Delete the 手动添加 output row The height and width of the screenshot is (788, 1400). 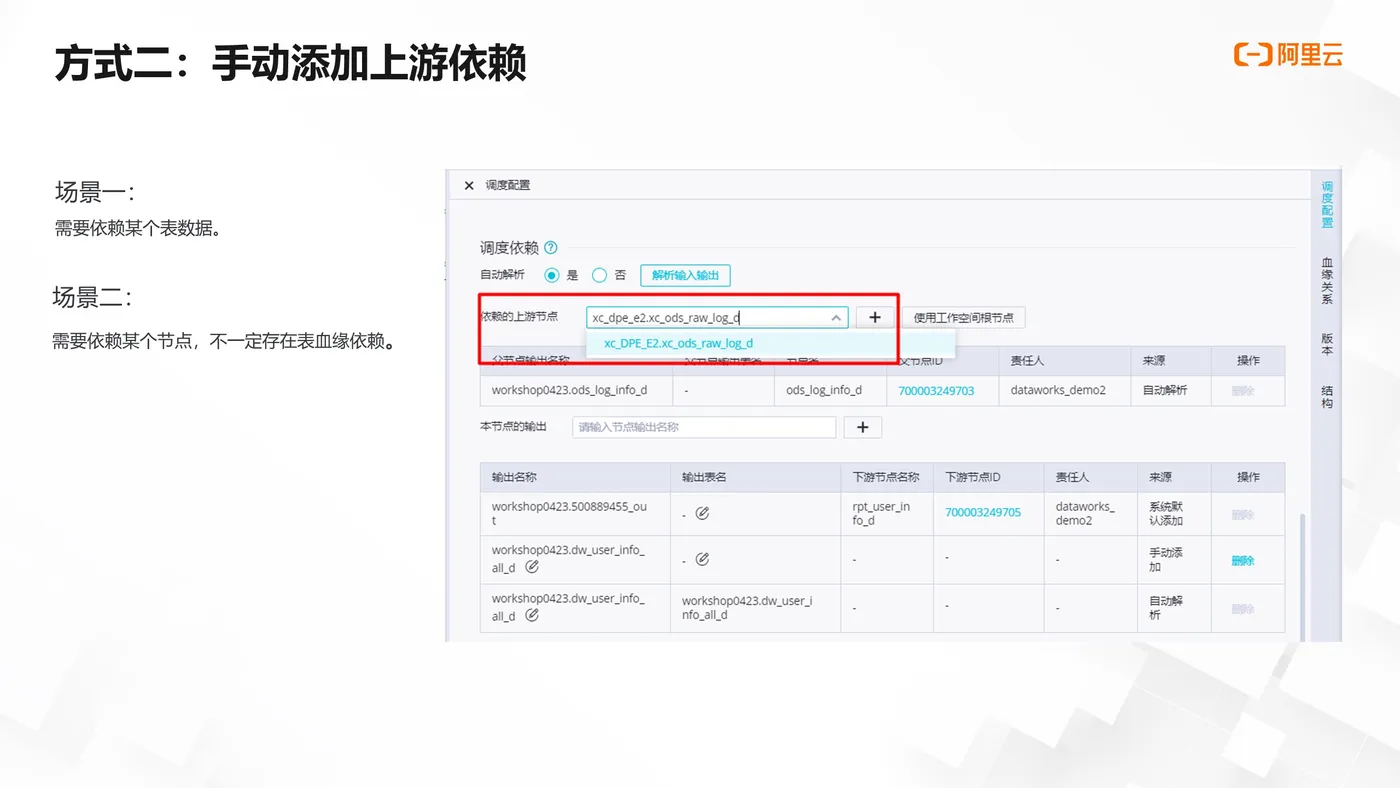(x=1243, y=561)
